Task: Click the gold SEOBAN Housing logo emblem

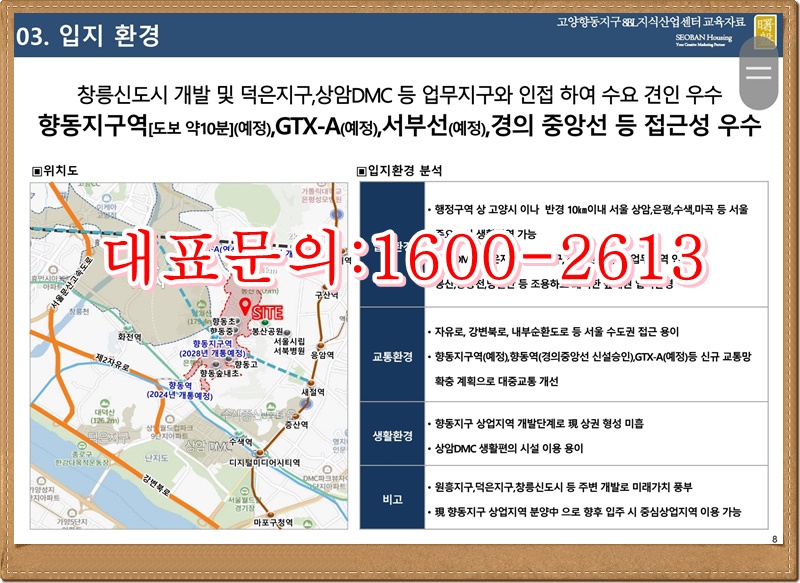Action: click(765, 31)
